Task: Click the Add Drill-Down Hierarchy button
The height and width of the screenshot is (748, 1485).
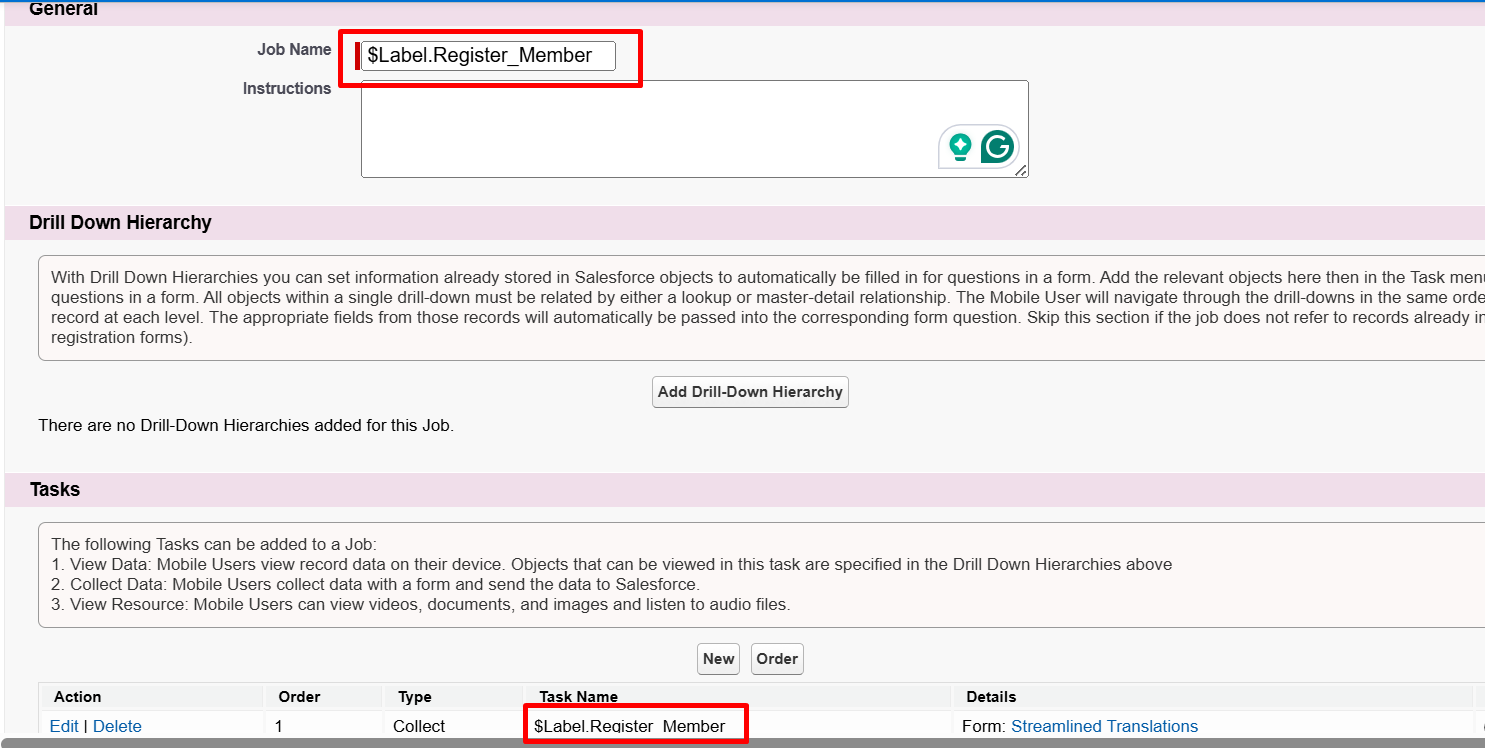Action: (x=750, y=392)
